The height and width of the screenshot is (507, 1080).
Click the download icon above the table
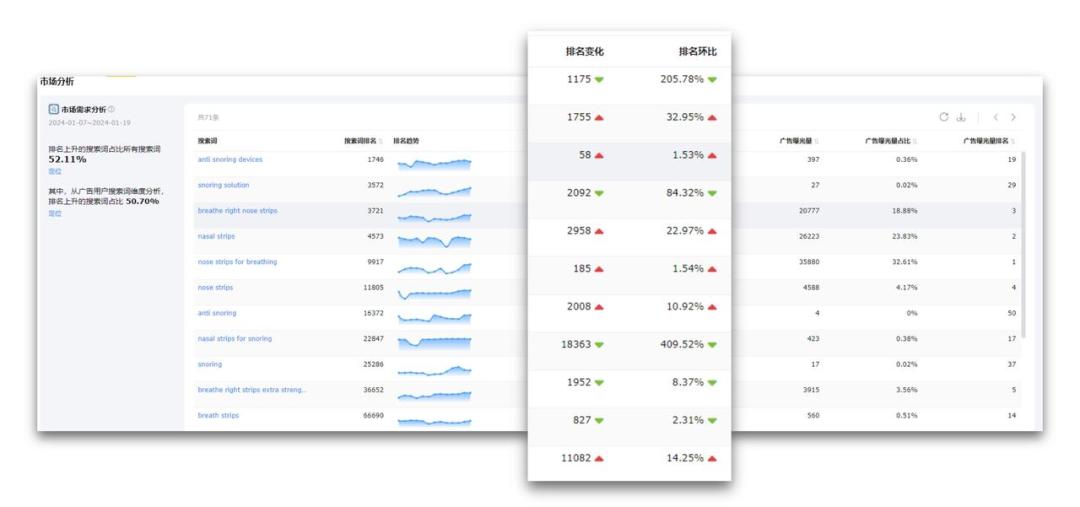point(961,117)
